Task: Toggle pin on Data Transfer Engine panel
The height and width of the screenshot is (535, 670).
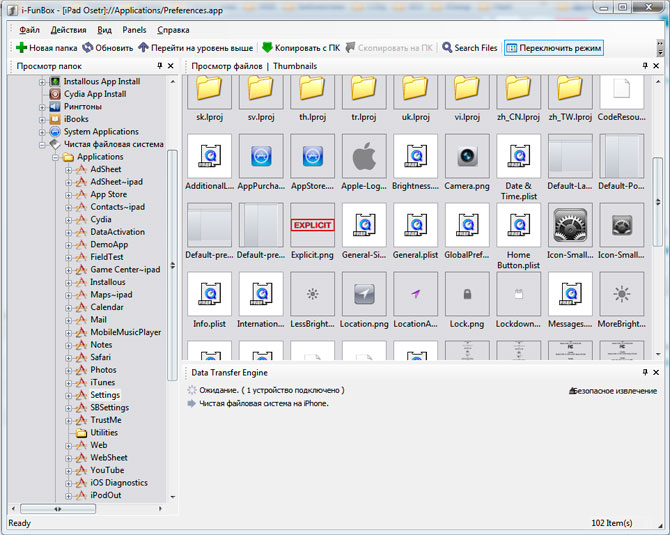Action: pos(644,373)
